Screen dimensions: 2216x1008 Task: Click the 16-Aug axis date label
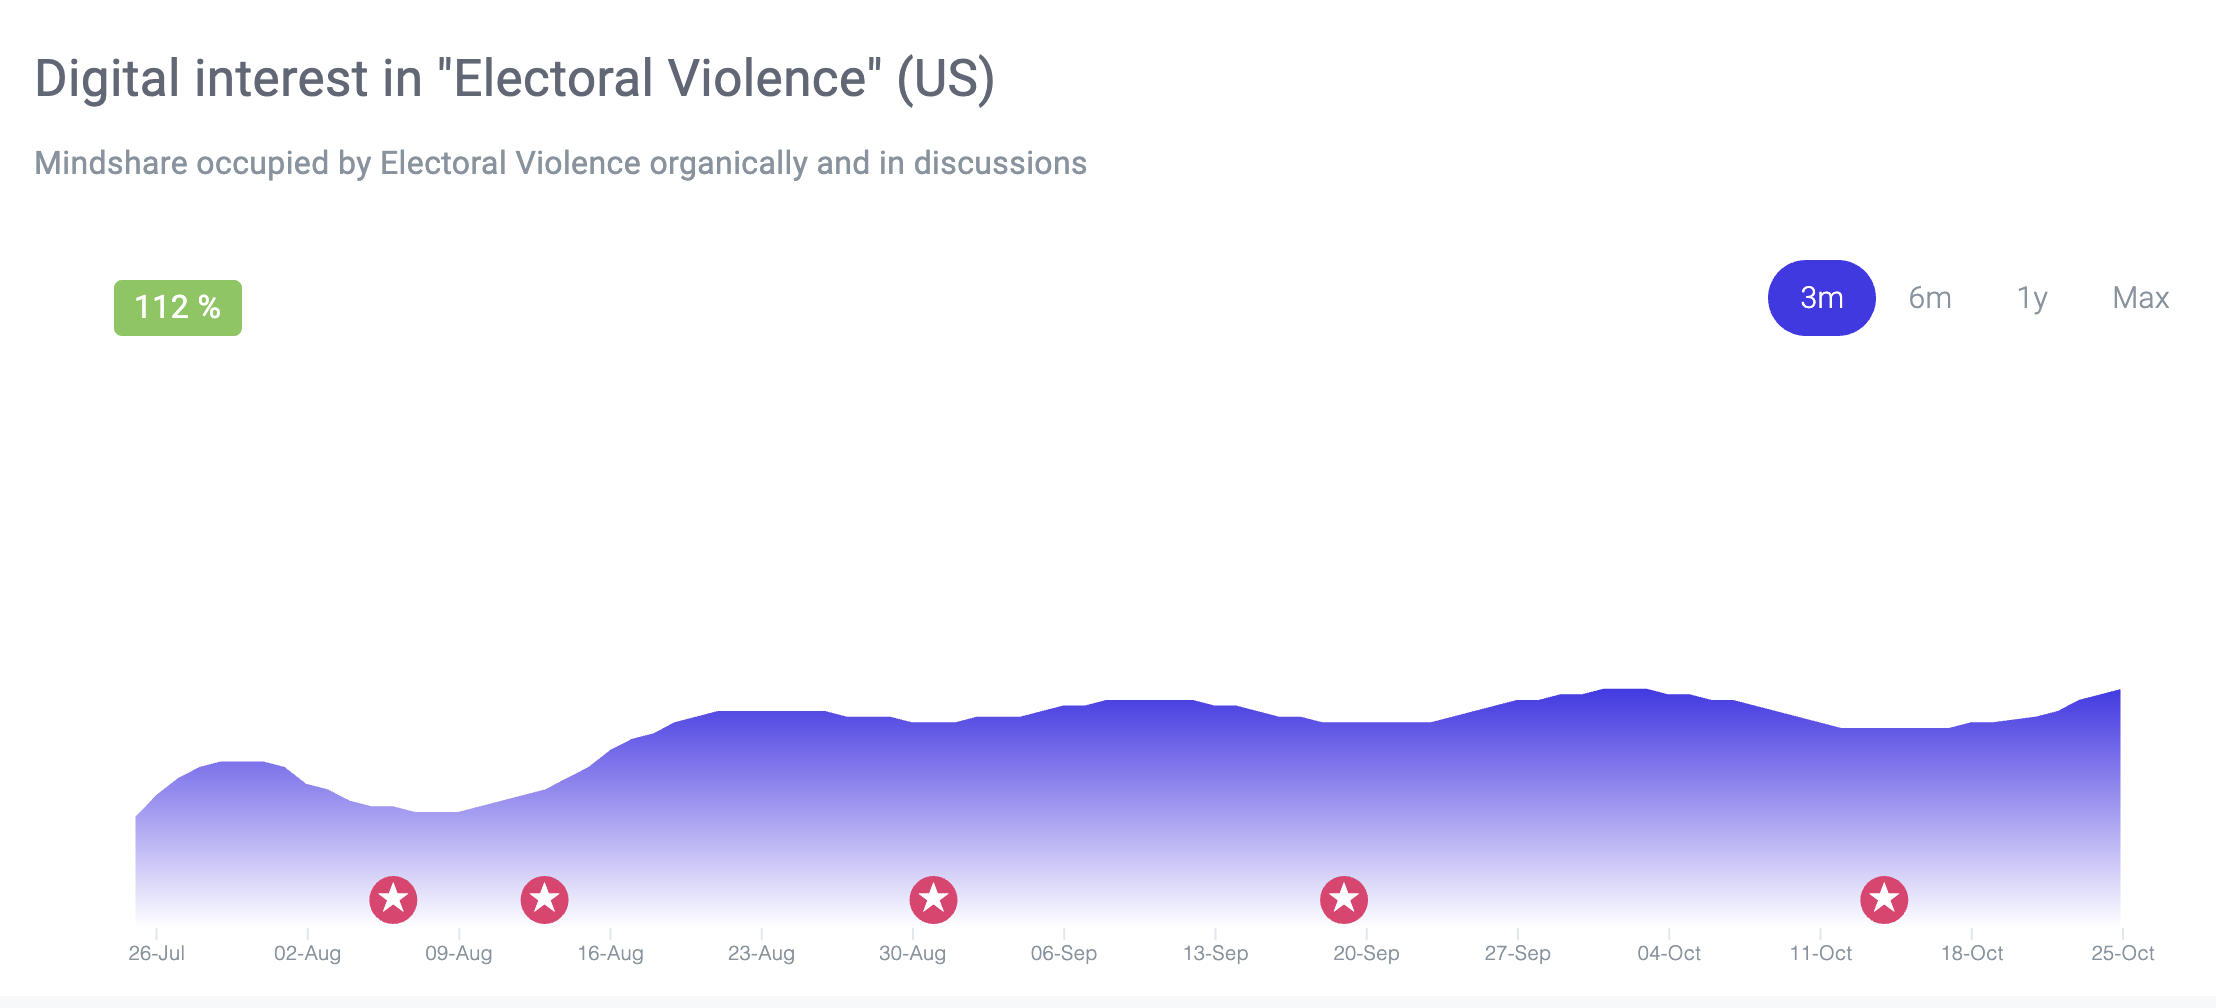point(610,953)
